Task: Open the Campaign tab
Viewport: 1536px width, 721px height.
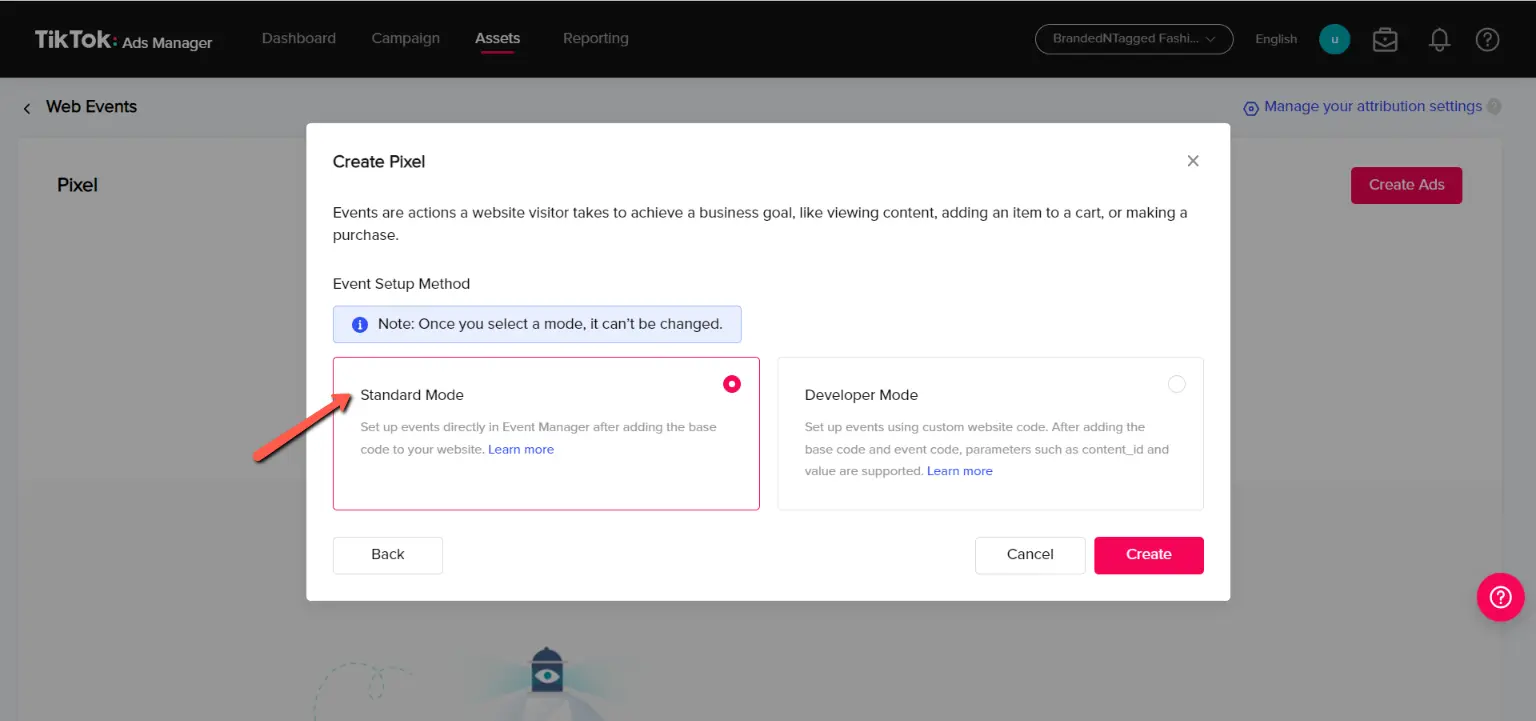Action: point(405,38)
